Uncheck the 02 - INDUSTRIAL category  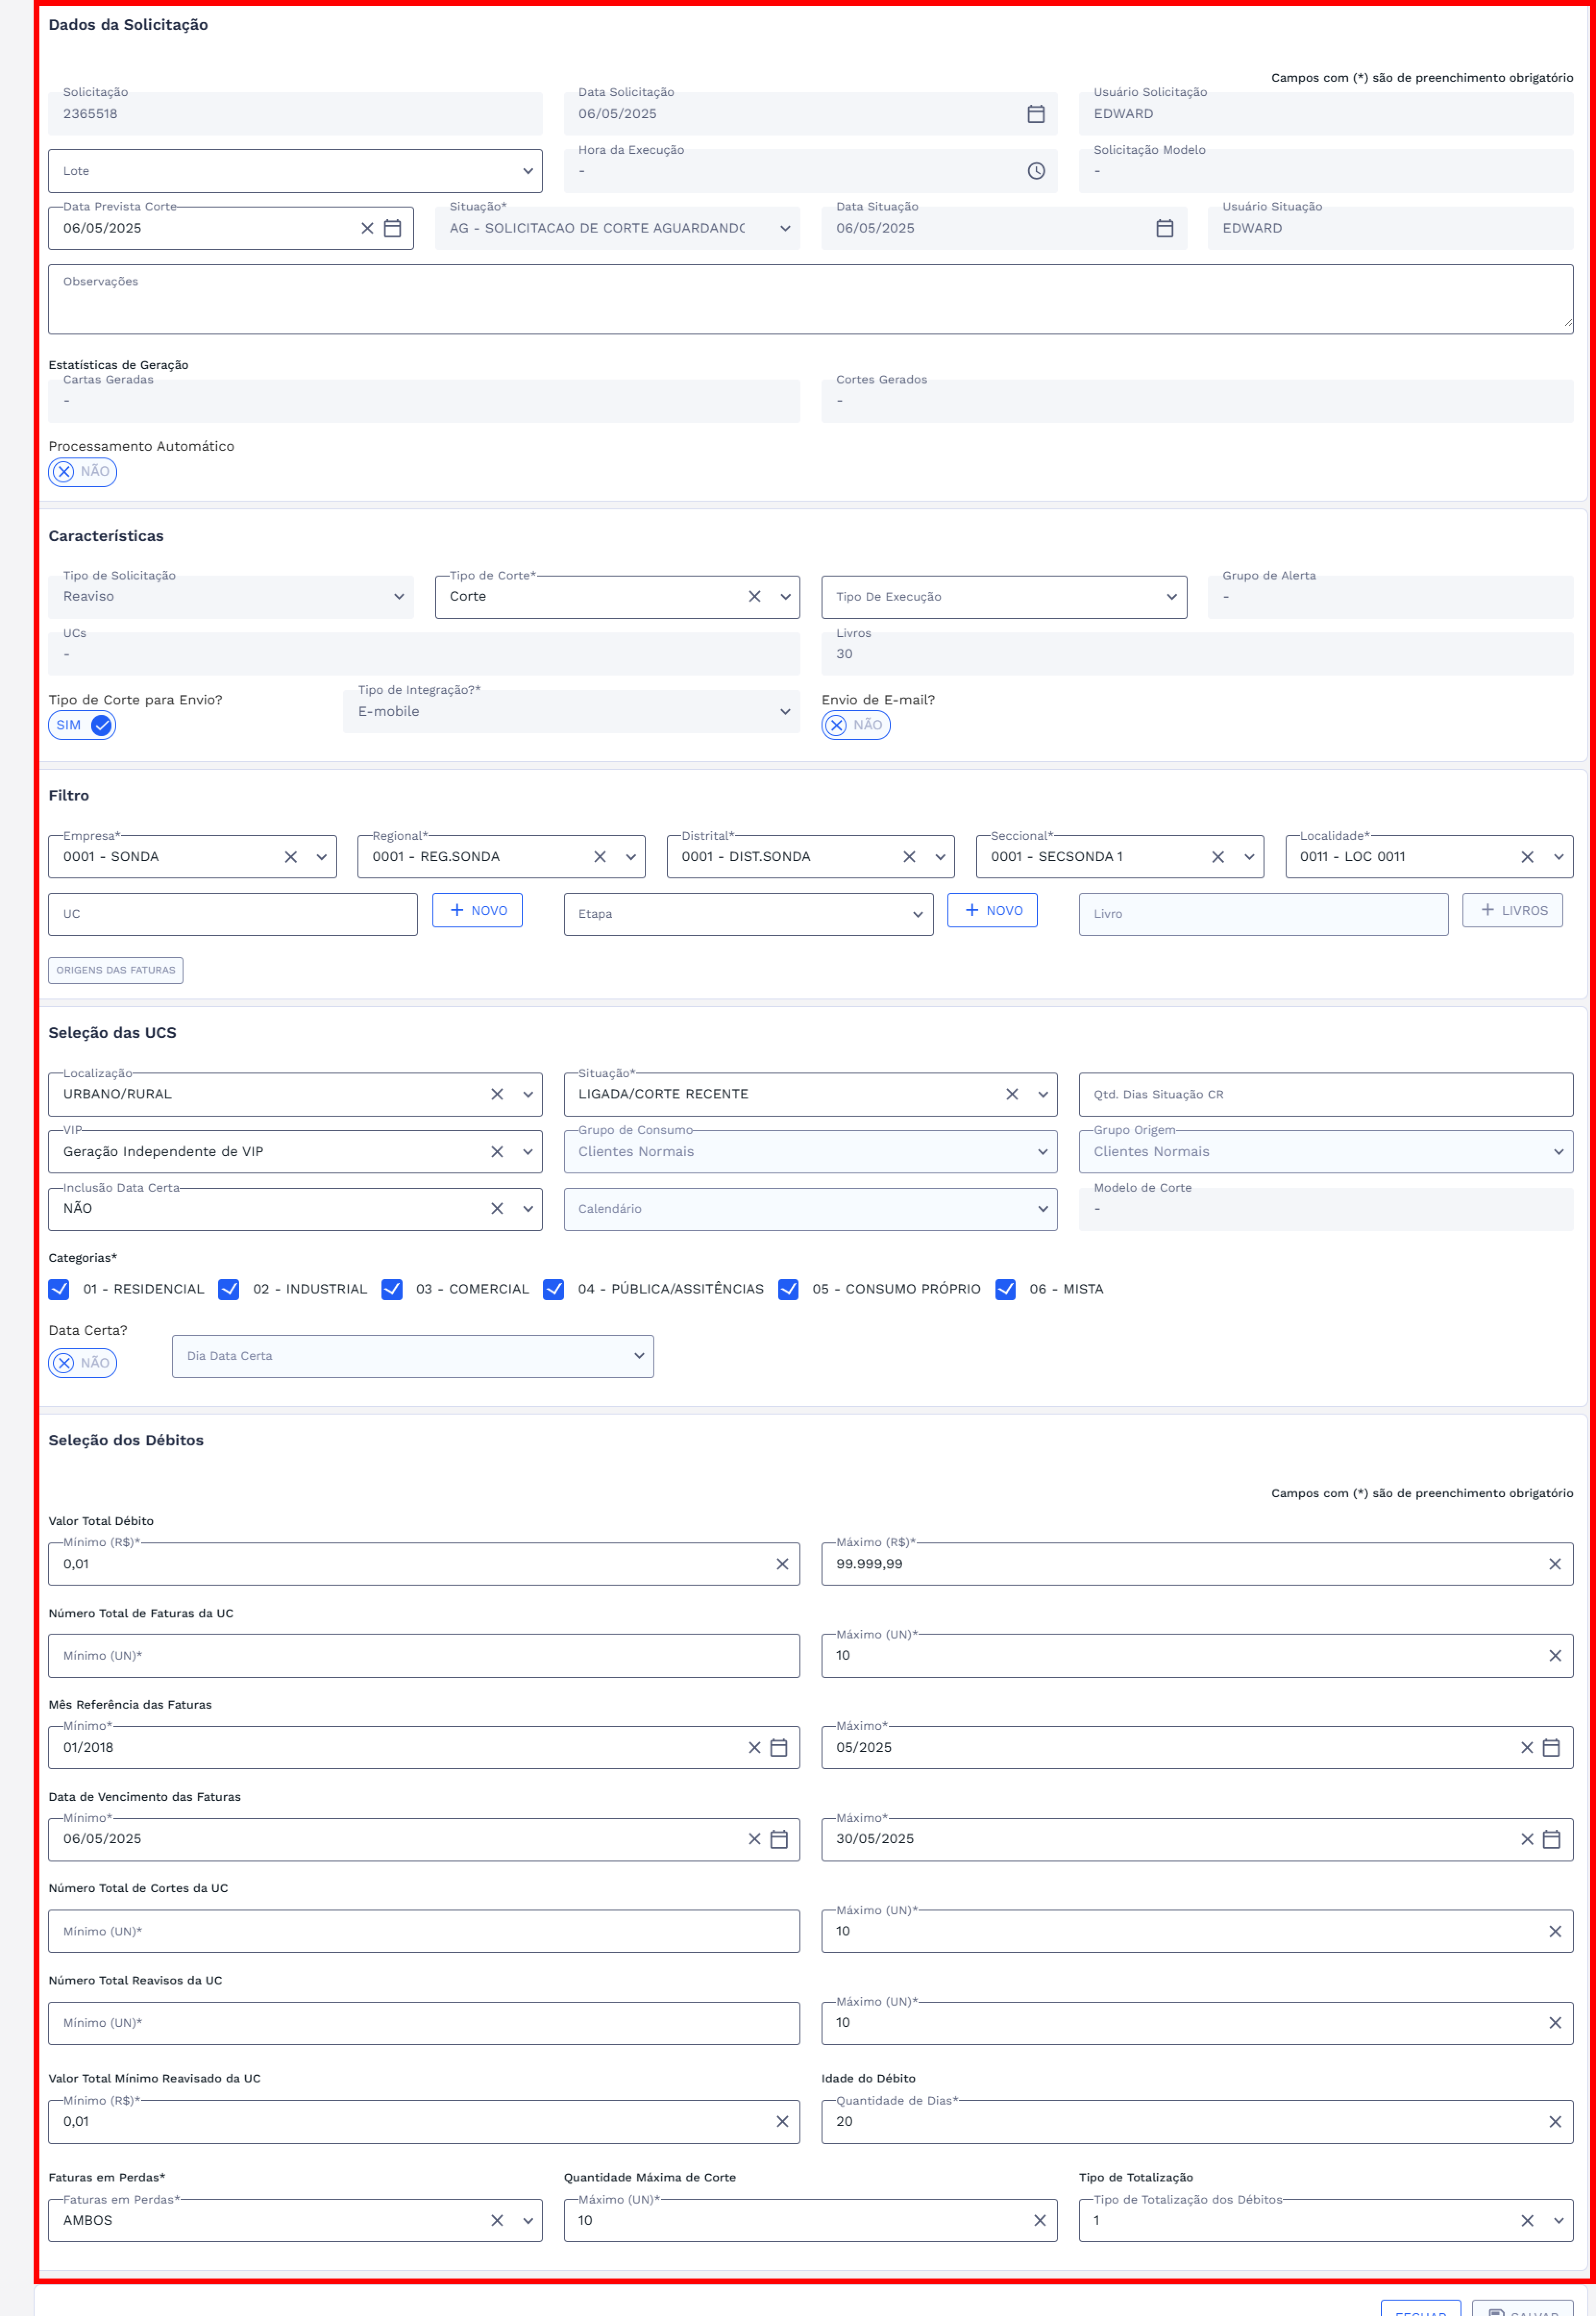(229, 1289)
